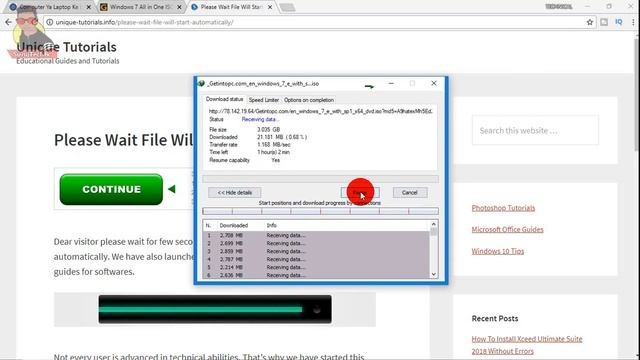640x360 pixels.
Task: Open a new browser tab
Action: [287, 7]
